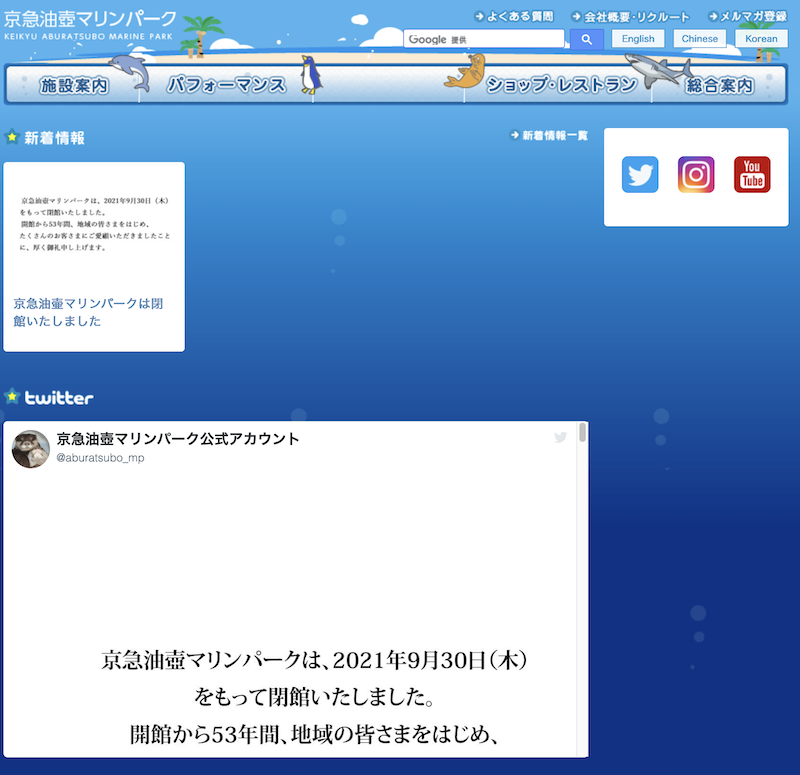Screen dimensions: 800x775
Task: Open the Twitter social icon
Action: click(x=640, y=174)
